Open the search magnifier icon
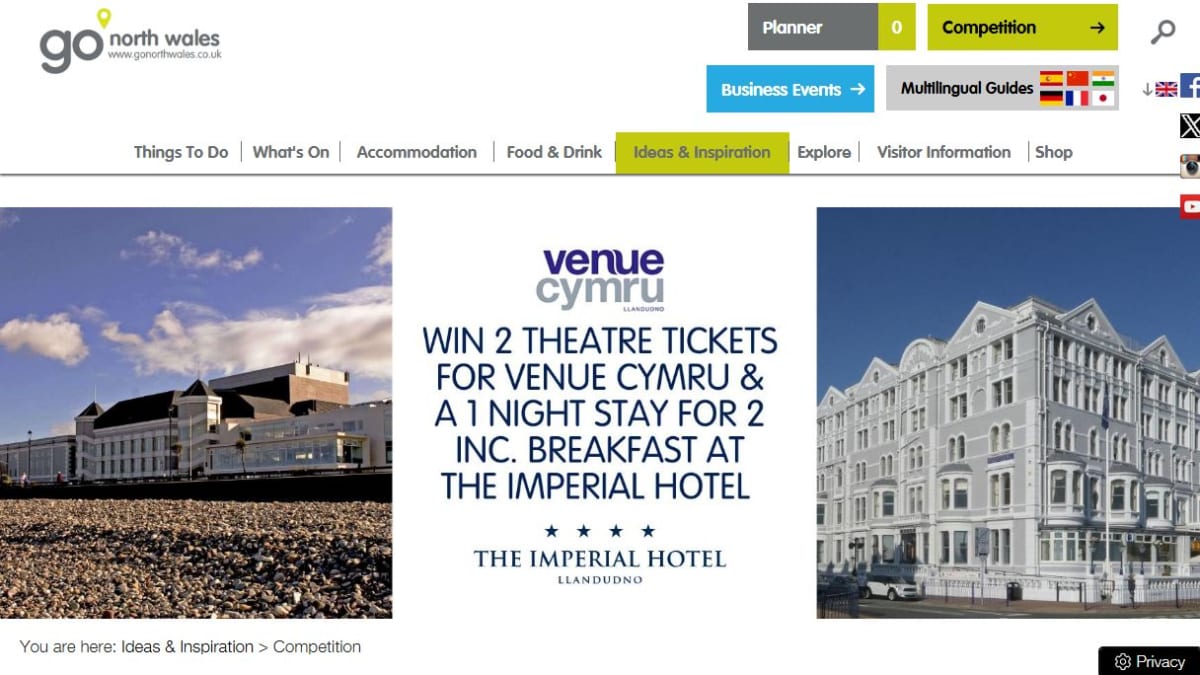 (x=1162, y=32)
